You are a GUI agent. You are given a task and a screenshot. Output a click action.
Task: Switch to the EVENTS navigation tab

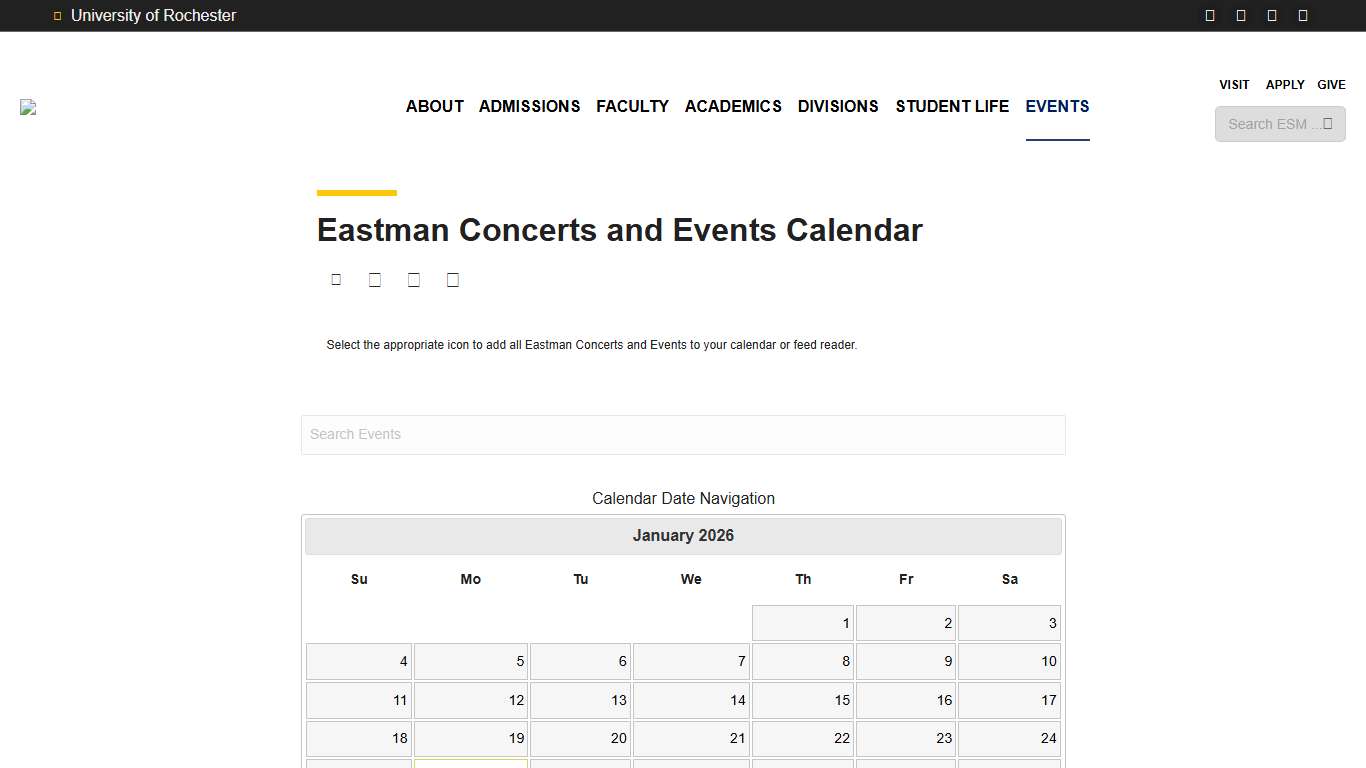click(1057, 106)
